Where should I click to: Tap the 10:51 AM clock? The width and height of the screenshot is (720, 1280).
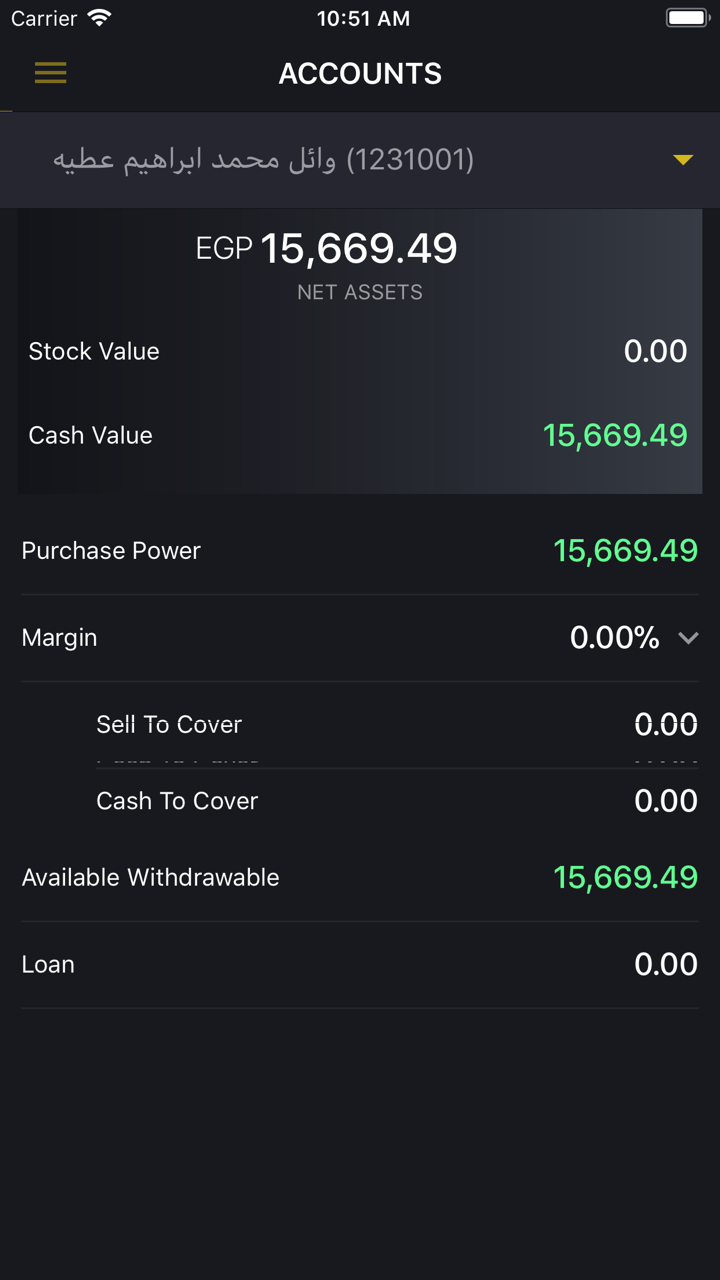coord(363,18)
